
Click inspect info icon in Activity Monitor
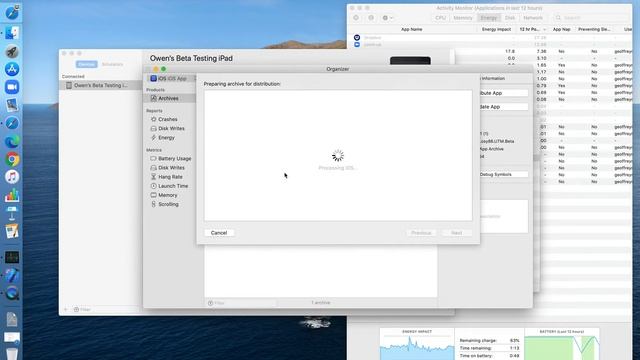[x=371, y=18]
